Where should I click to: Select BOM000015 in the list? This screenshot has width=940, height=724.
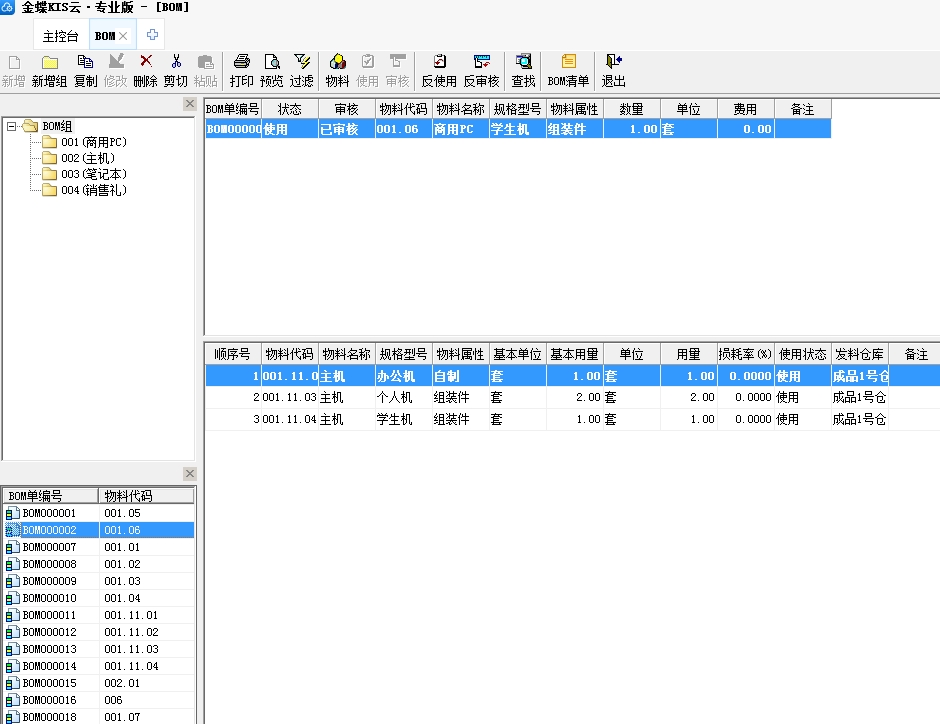(x=99, y=683)
